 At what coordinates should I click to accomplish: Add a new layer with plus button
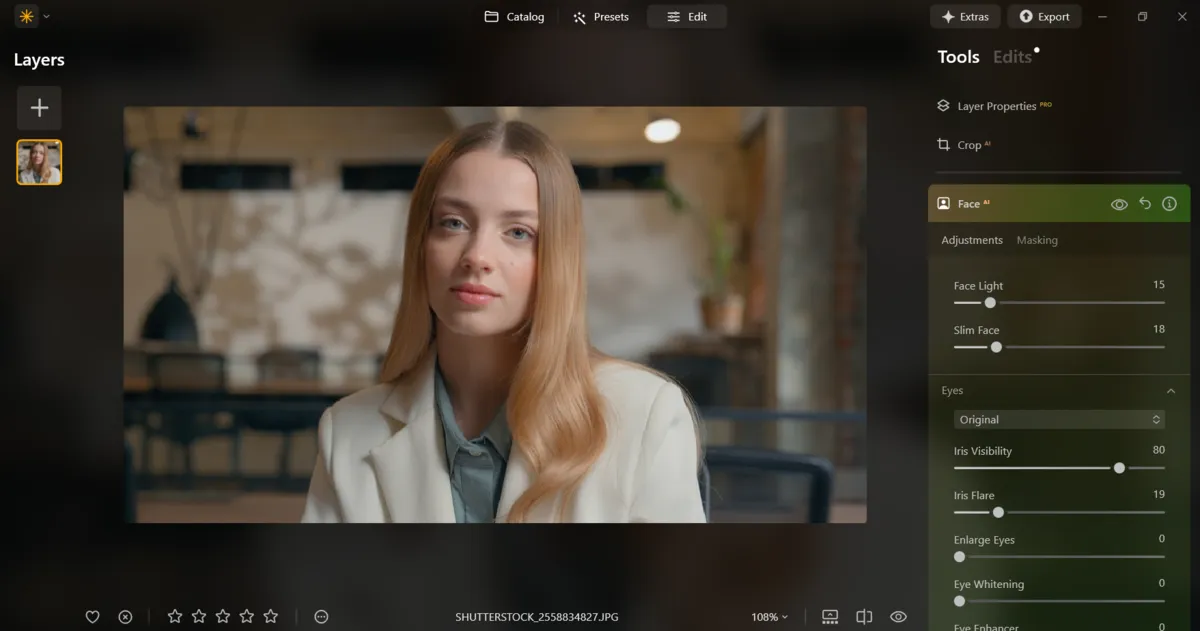[39, 107]
